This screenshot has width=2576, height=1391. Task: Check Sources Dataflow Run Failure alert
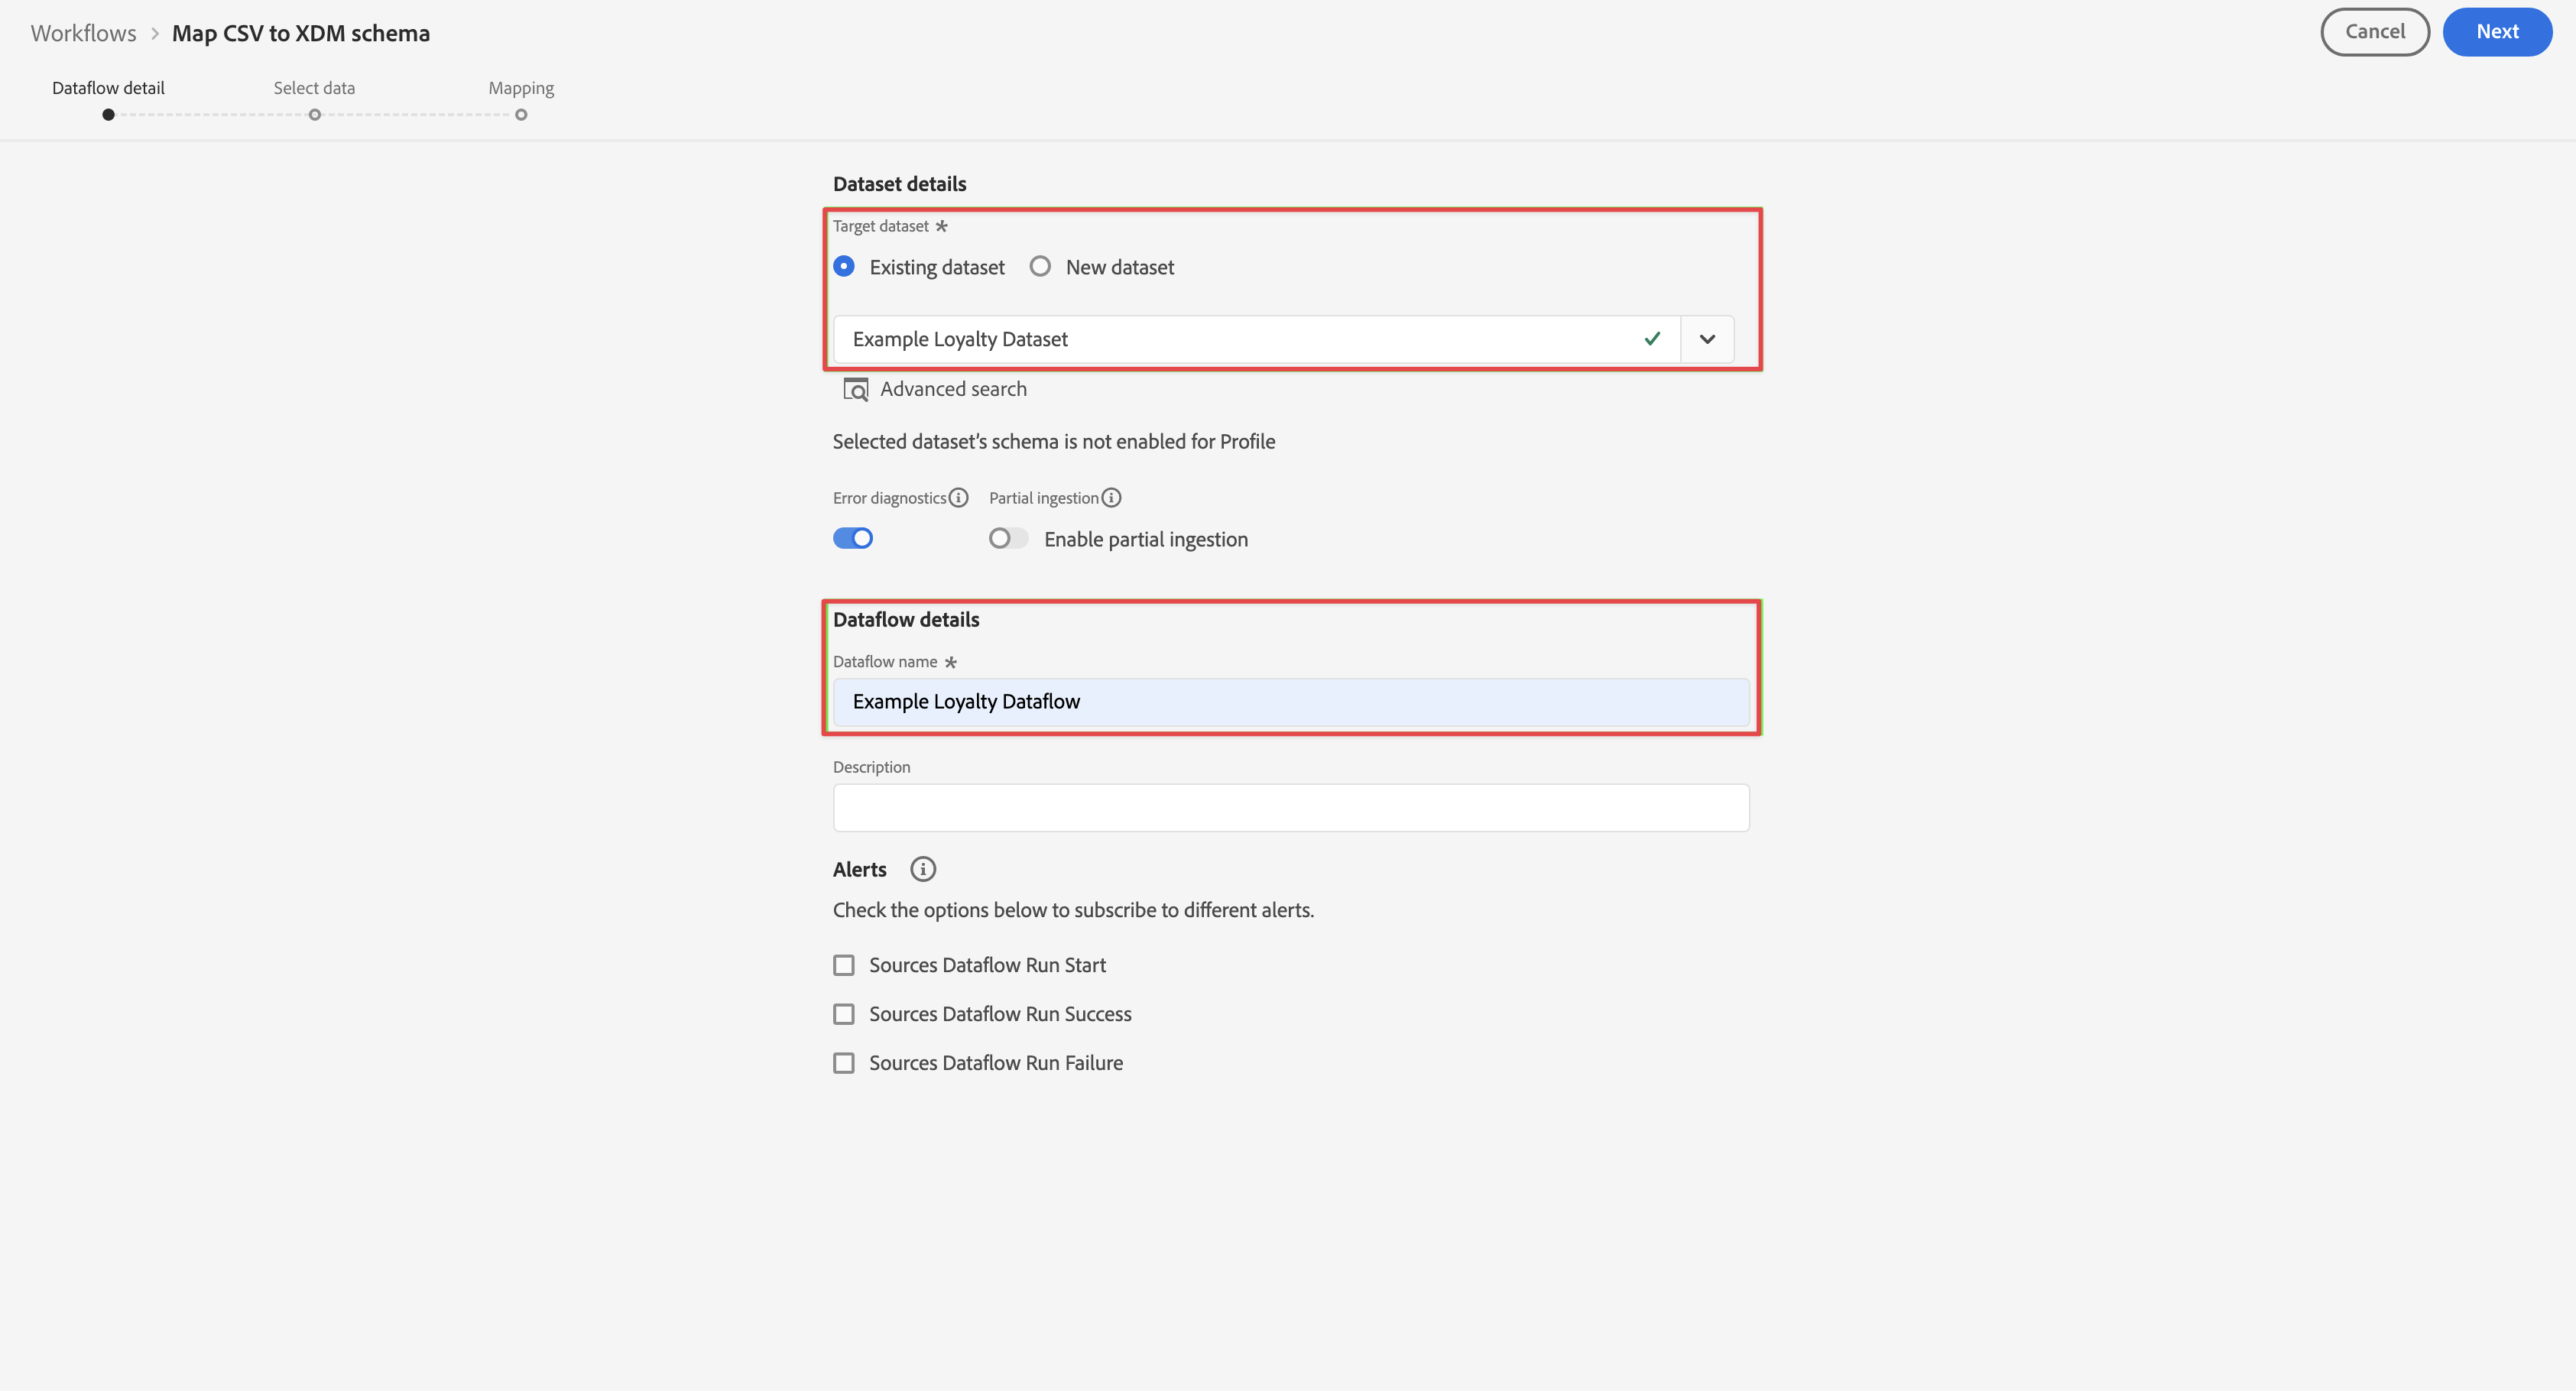click(844, 1063)
